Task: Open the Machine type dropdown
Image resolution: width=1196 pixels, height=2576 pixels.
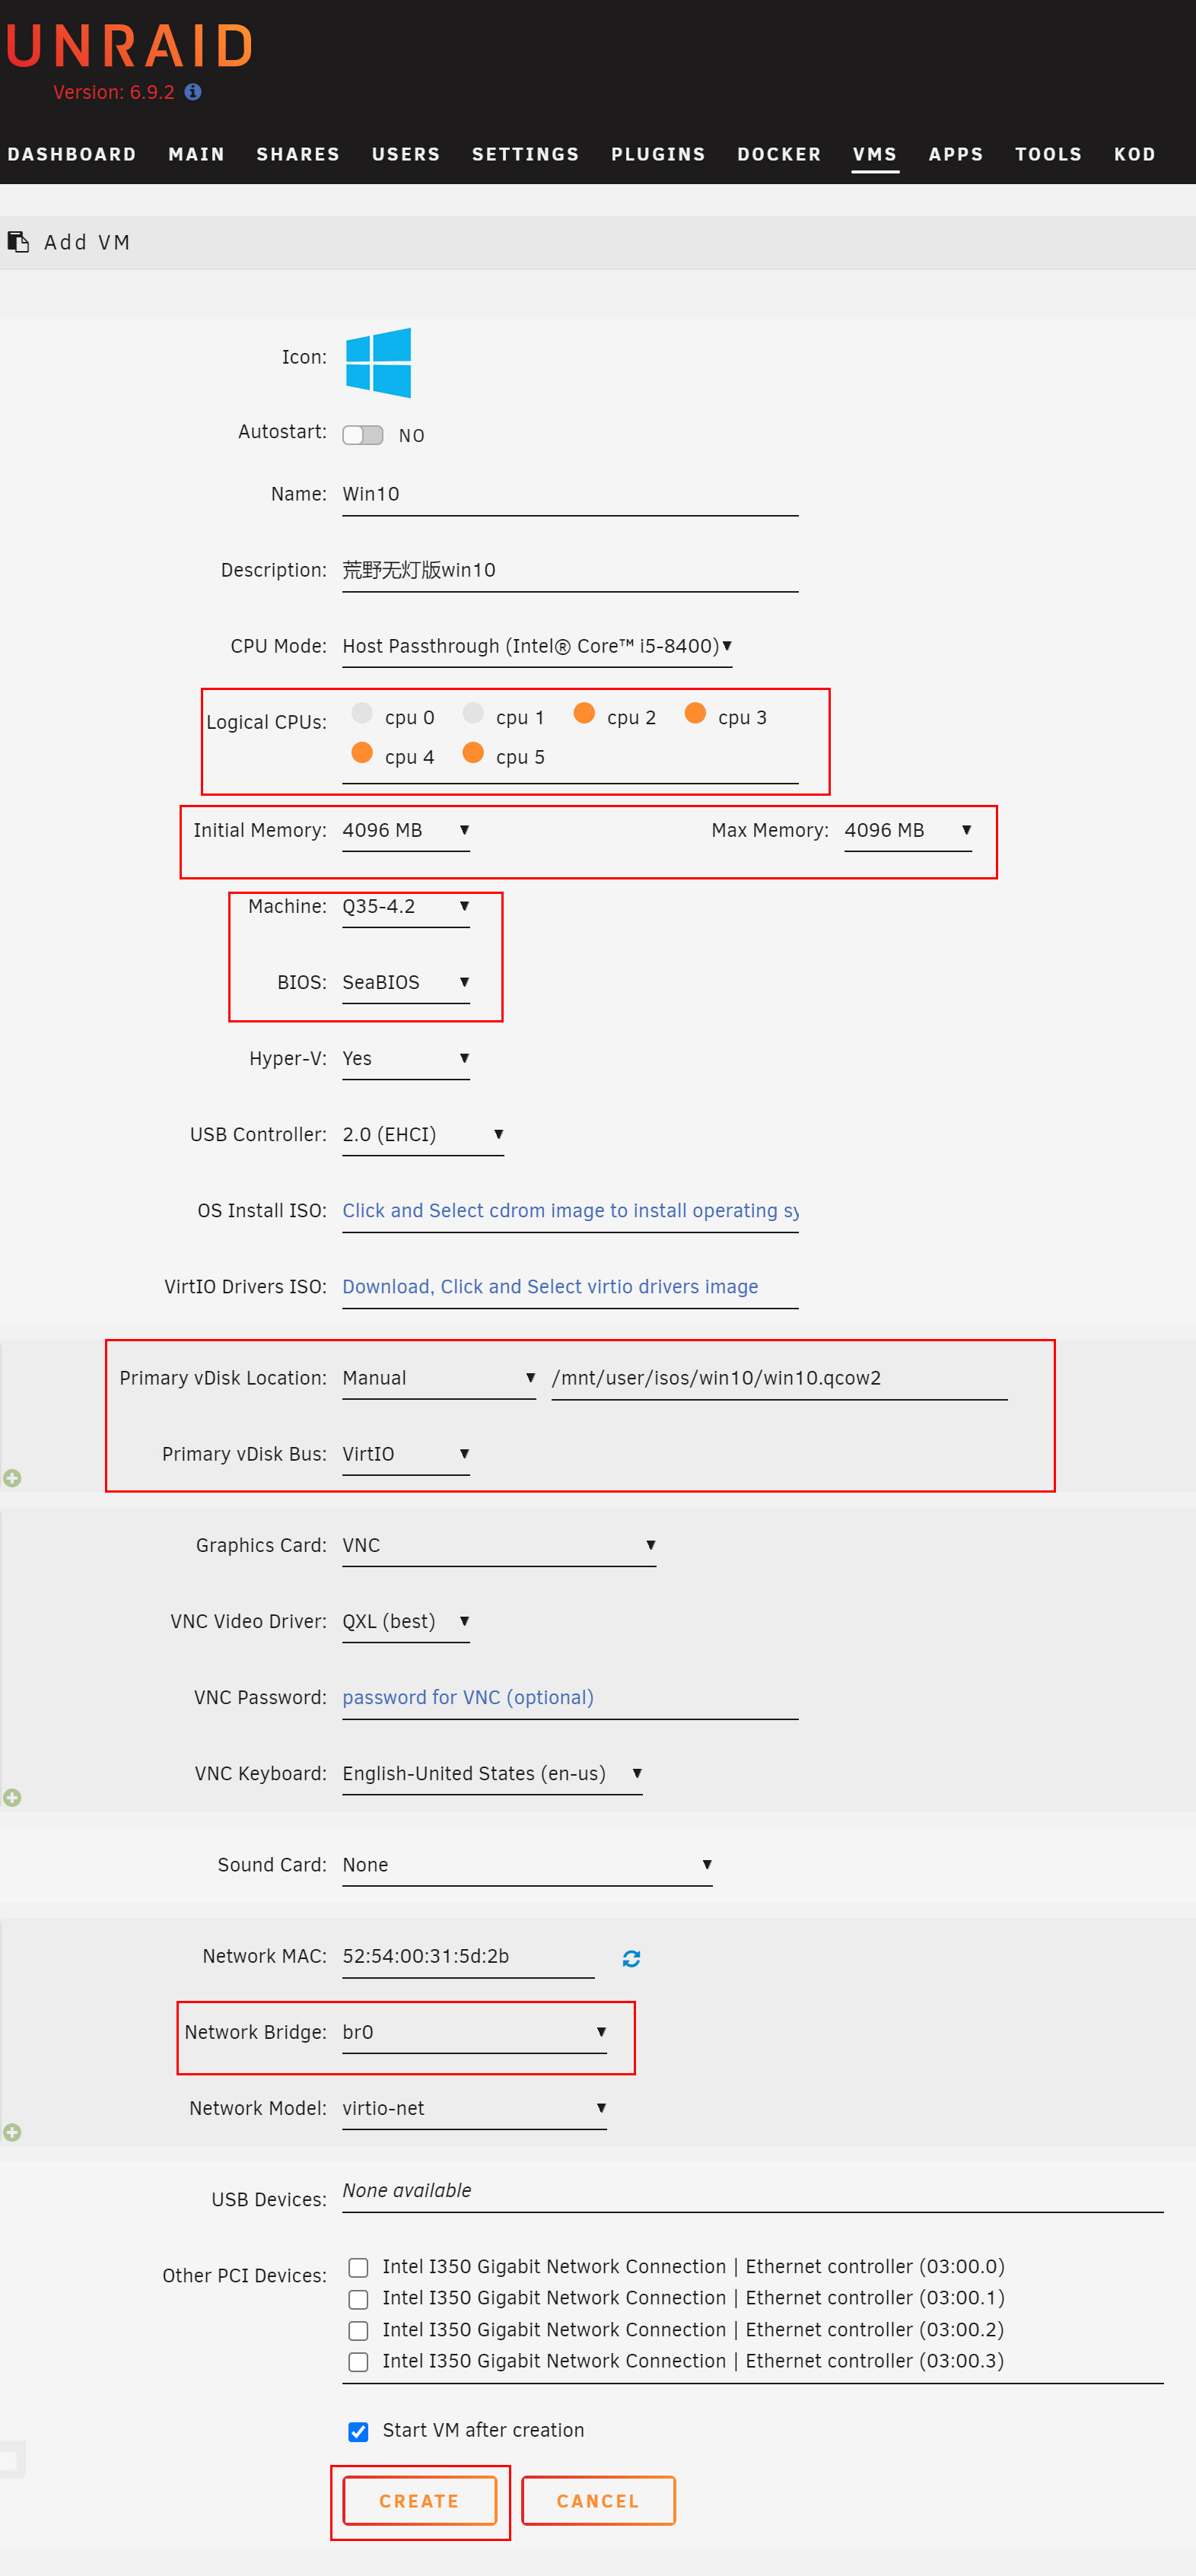Action: [x=406, y=907]
